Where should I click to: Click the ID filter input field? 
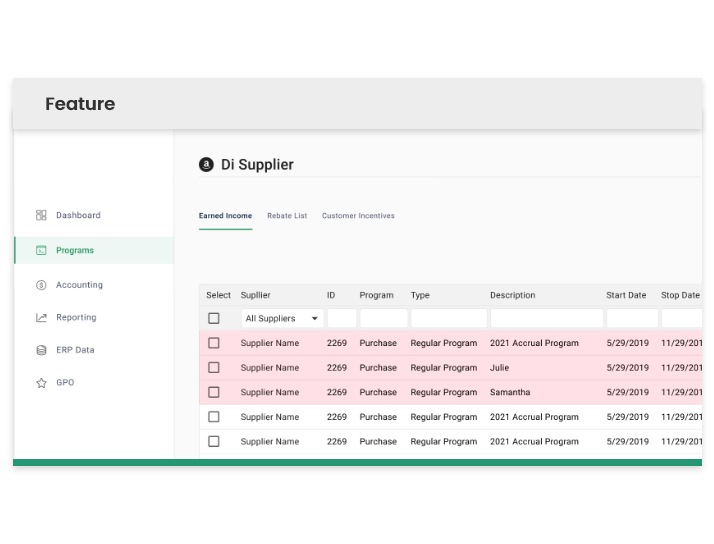[x=341, y=318]
